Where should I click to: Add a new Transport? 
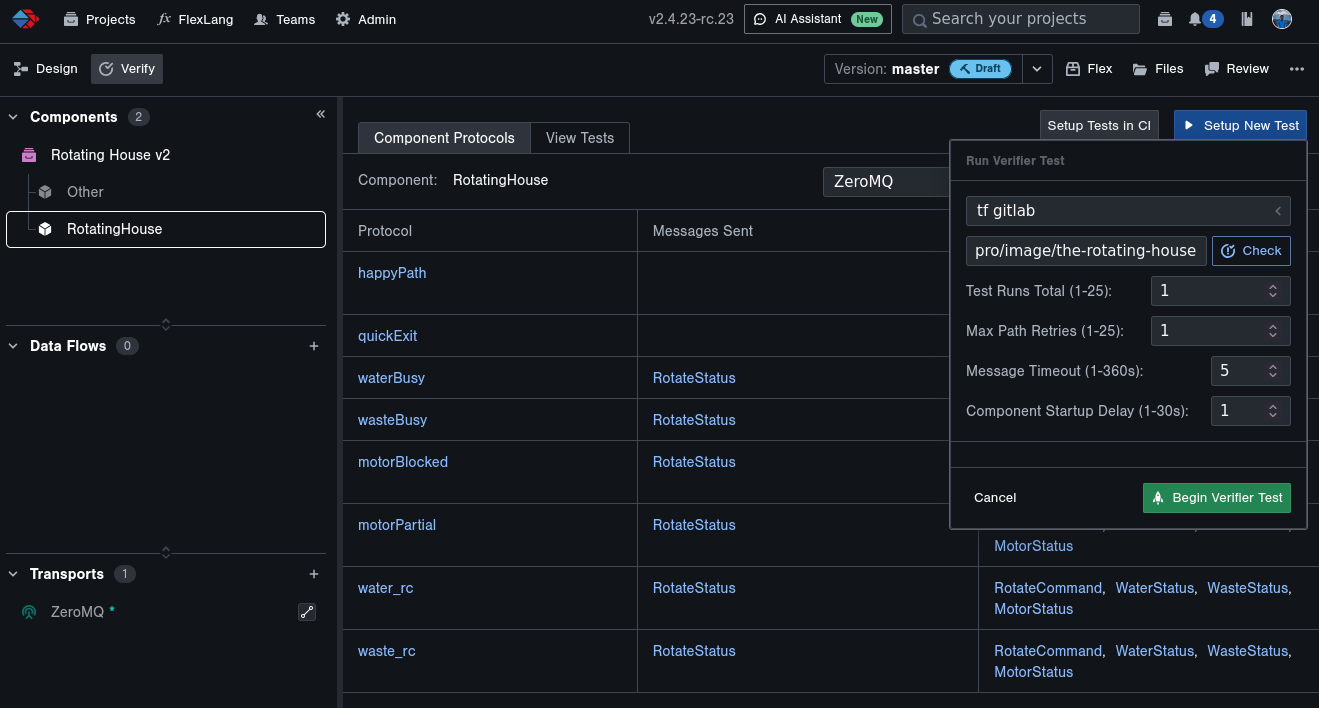click(x=314, y=574)
